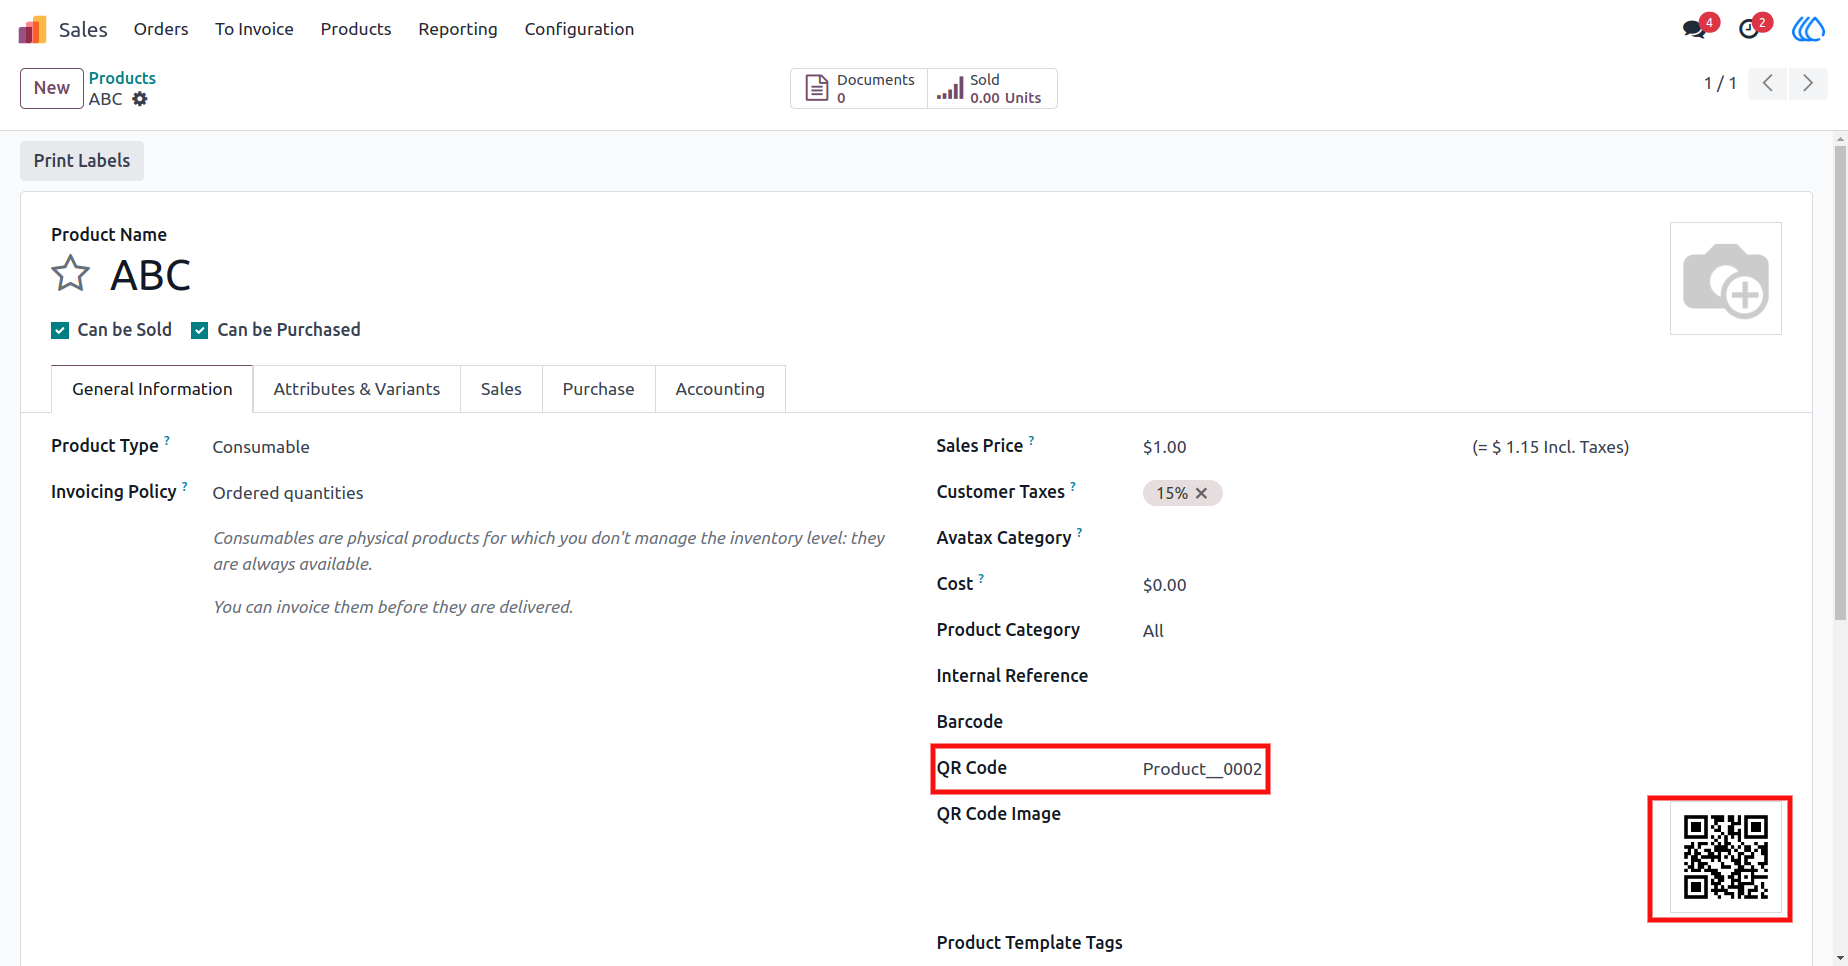Open the Sold 0.00 Units stat button
The image size is (1848, 966).
click(992, 89)
